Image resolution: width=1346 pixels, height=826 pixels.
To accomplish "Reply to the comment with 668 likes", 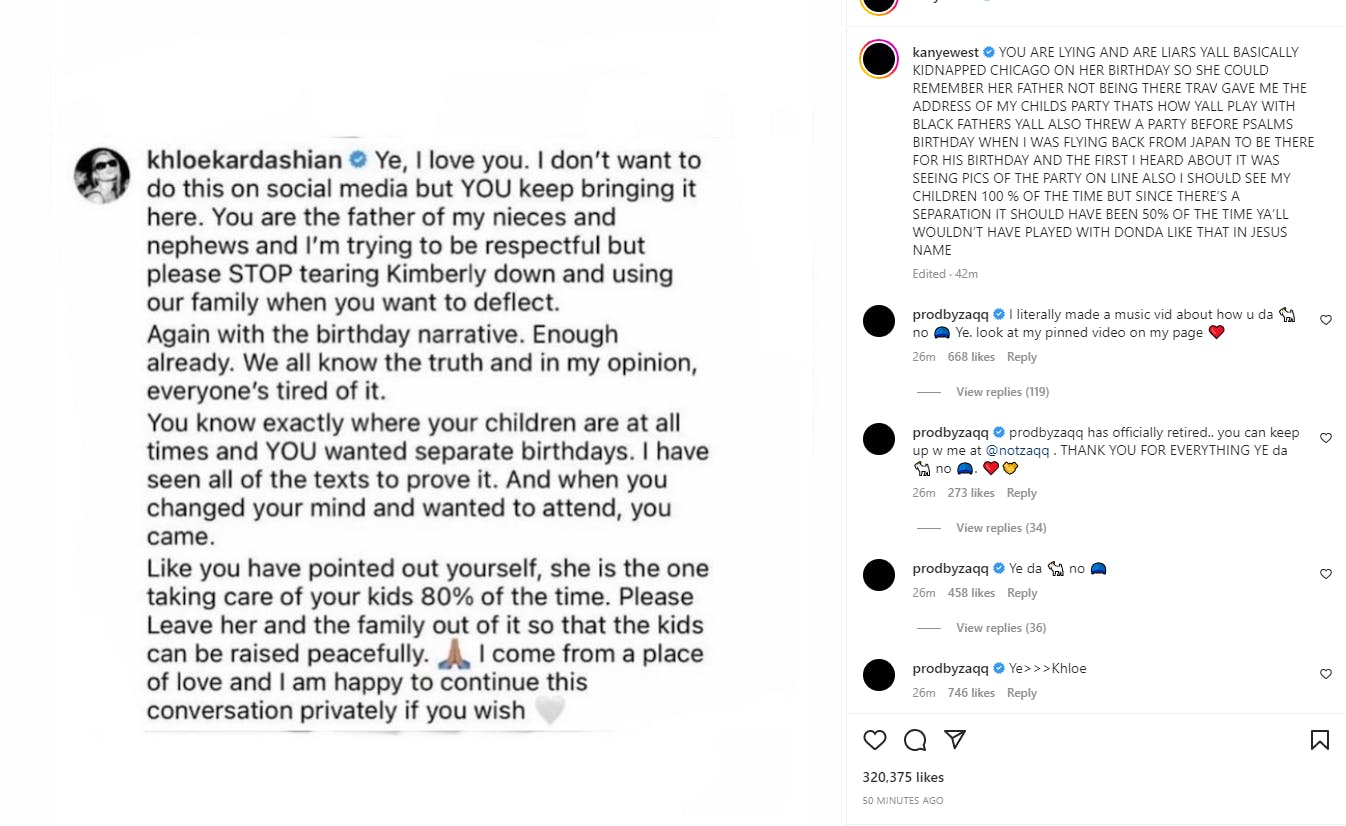I will (1021, 357).
